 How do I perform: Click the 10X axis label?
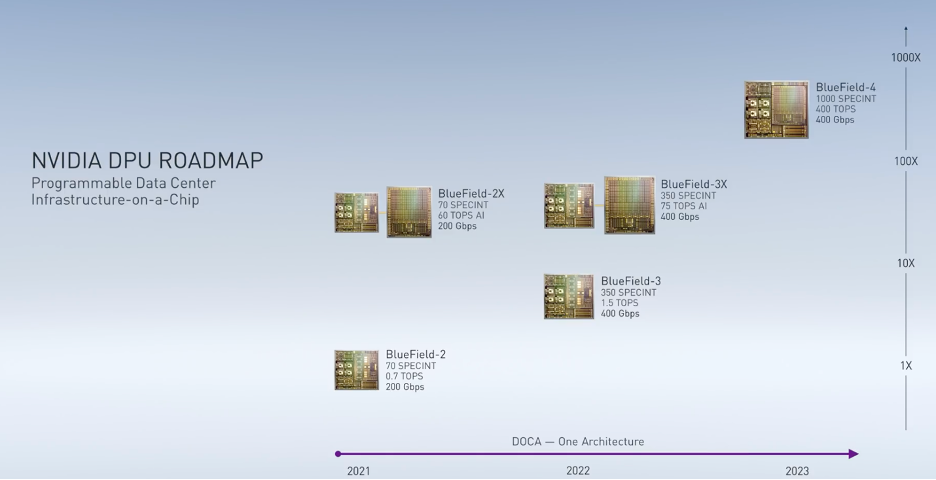[x=906, y=263]
